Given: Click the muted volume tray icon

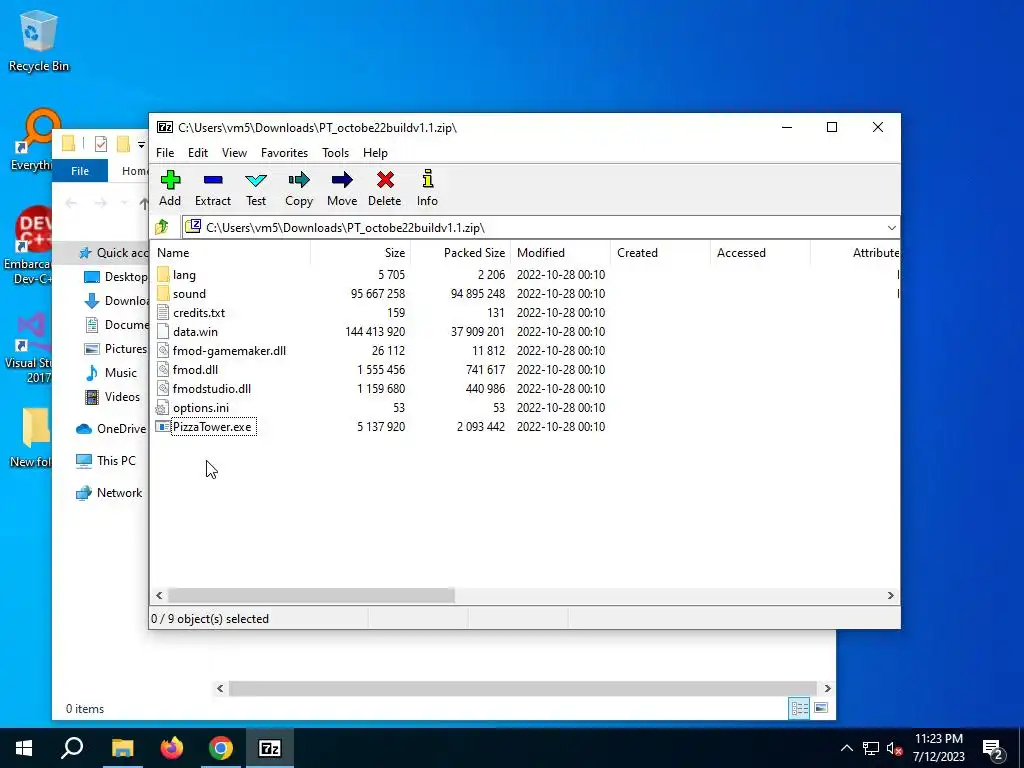Looking at the screenshot, I should pyautogui.click(x=895, y=748).
